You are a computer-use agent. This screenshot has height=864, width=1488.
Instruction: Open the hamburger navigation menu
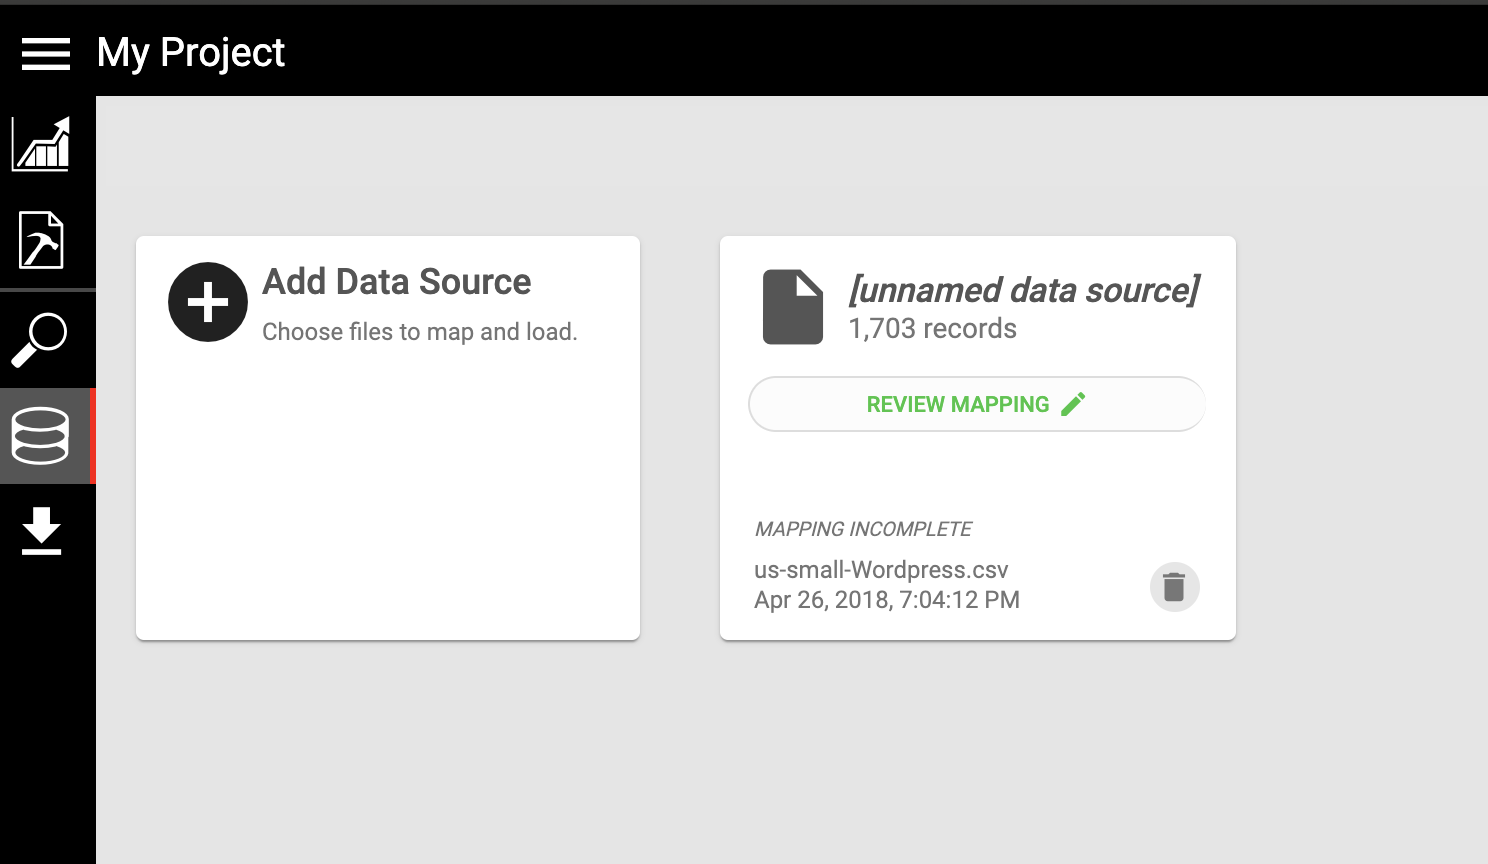tap(46, 54)
